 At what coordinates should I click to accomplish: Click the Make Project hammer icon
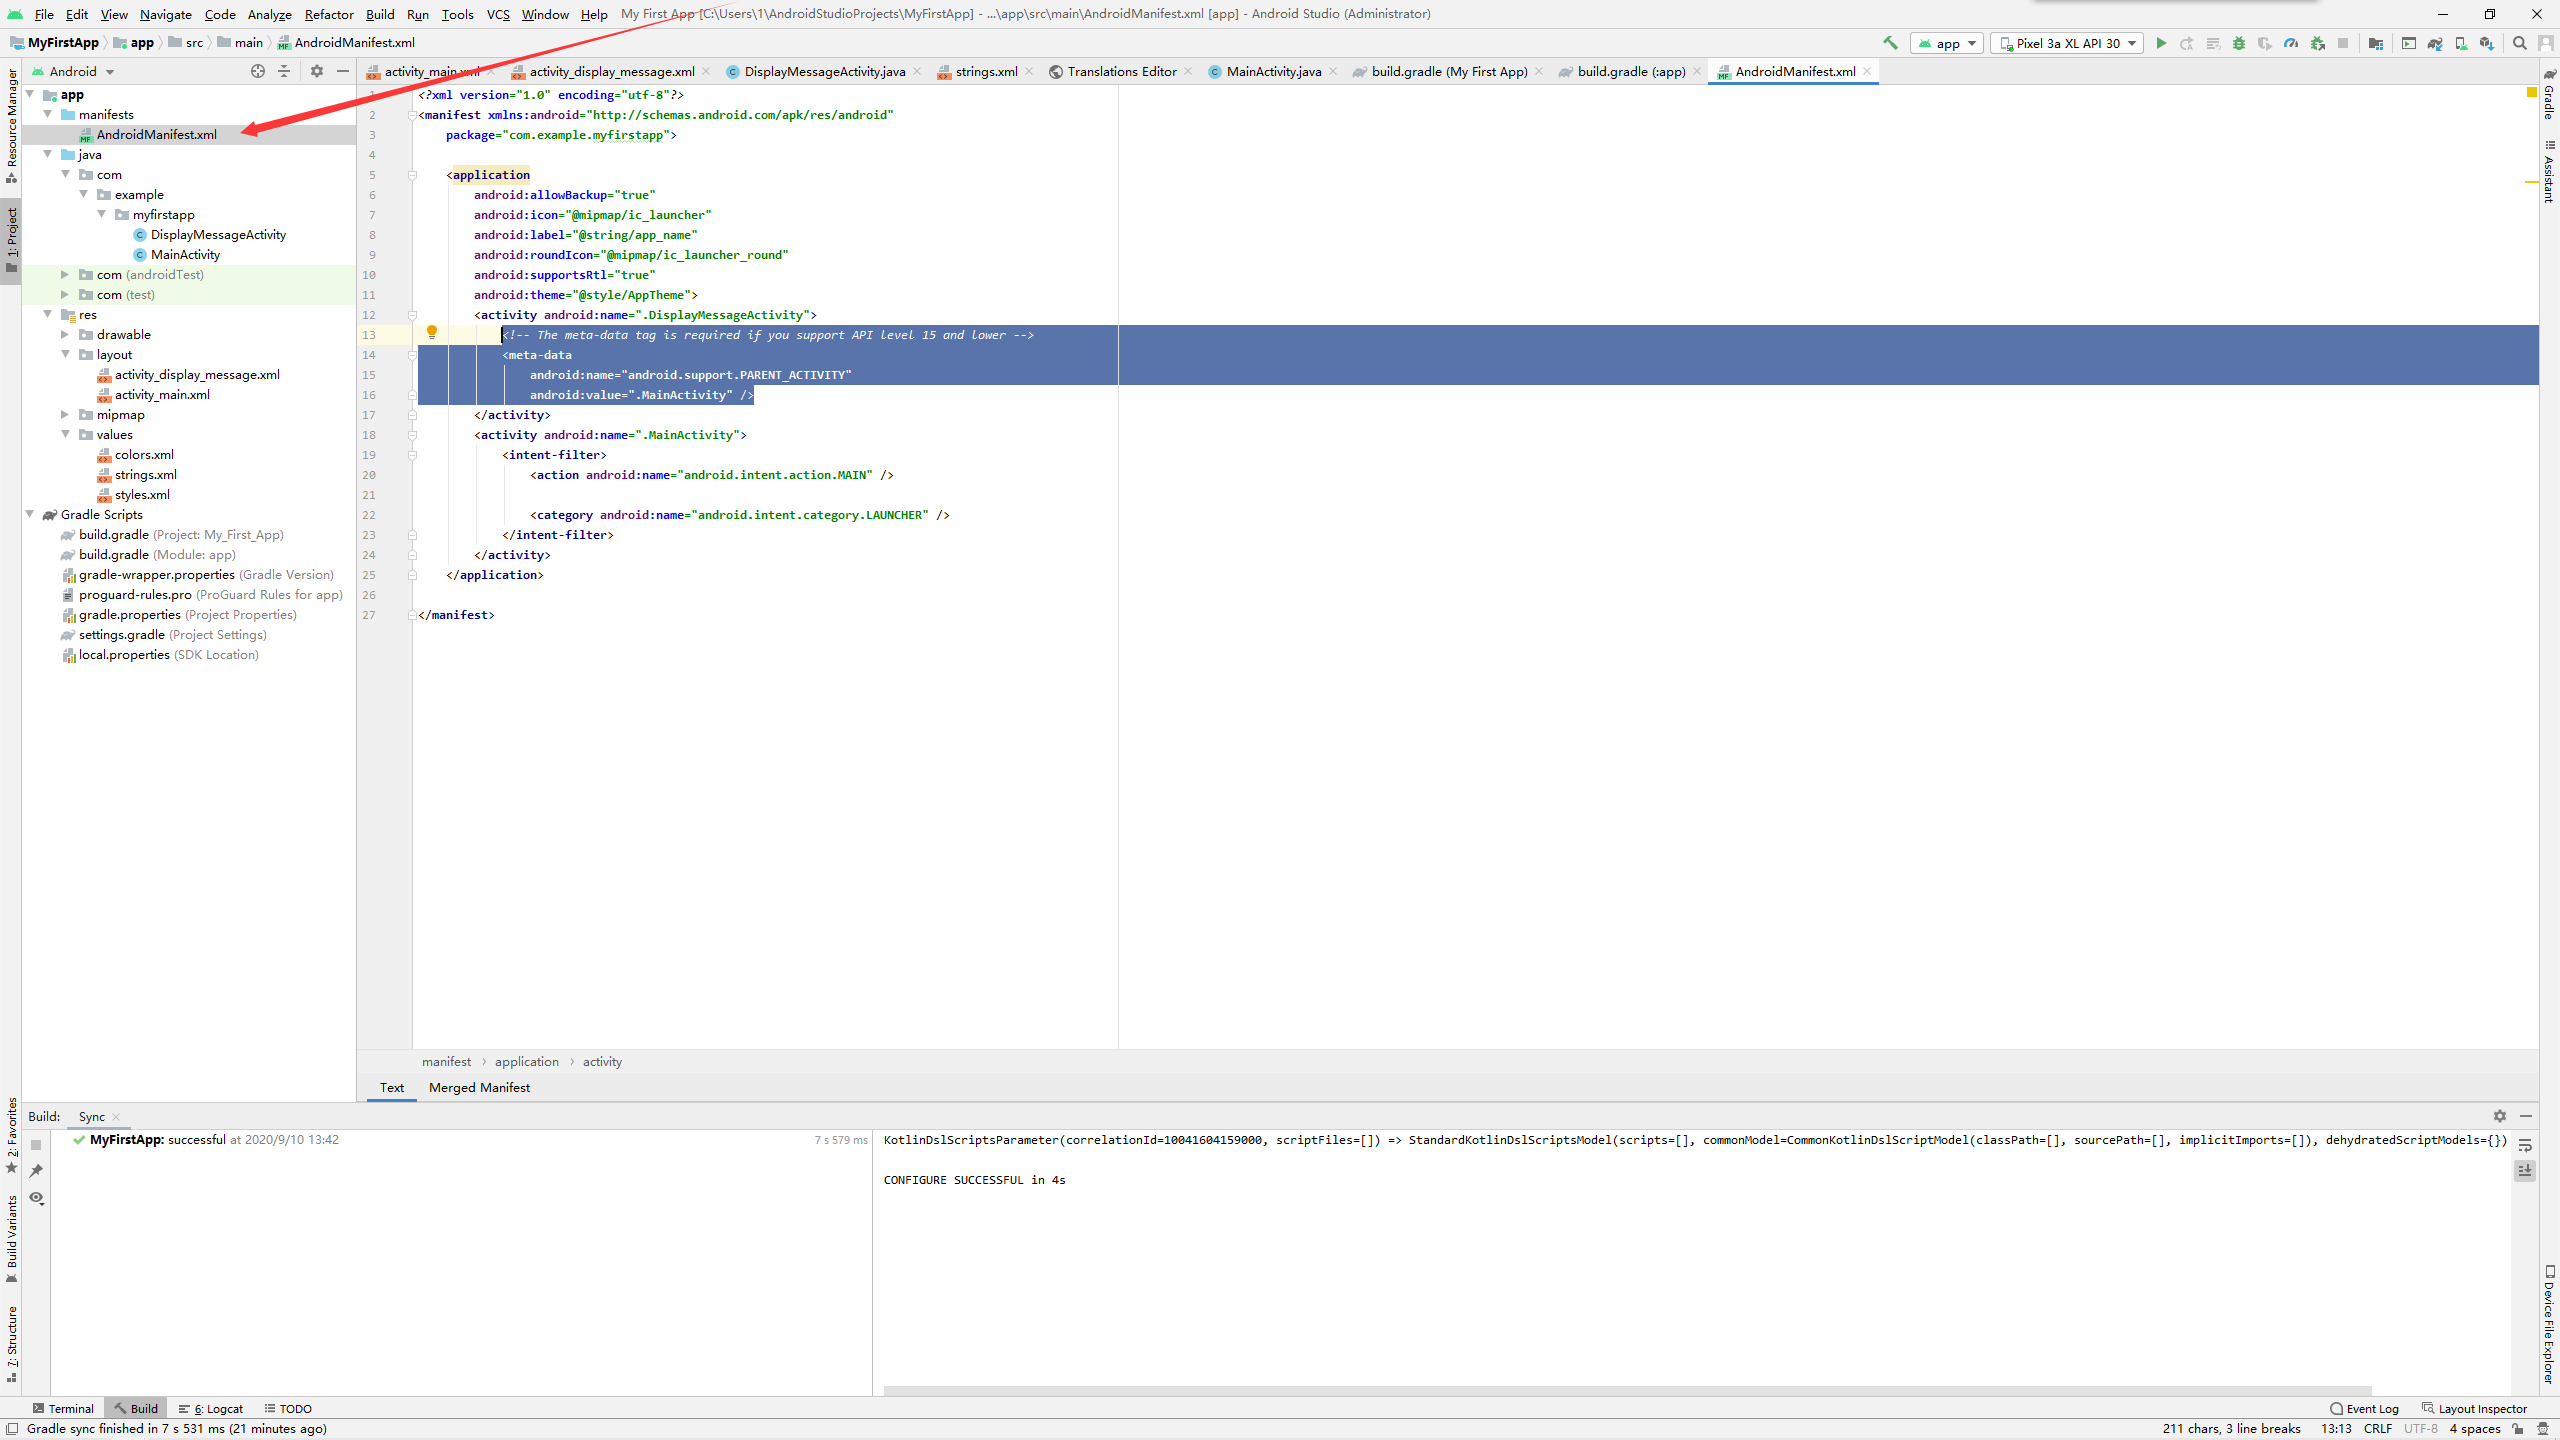tap(1890, 43)
